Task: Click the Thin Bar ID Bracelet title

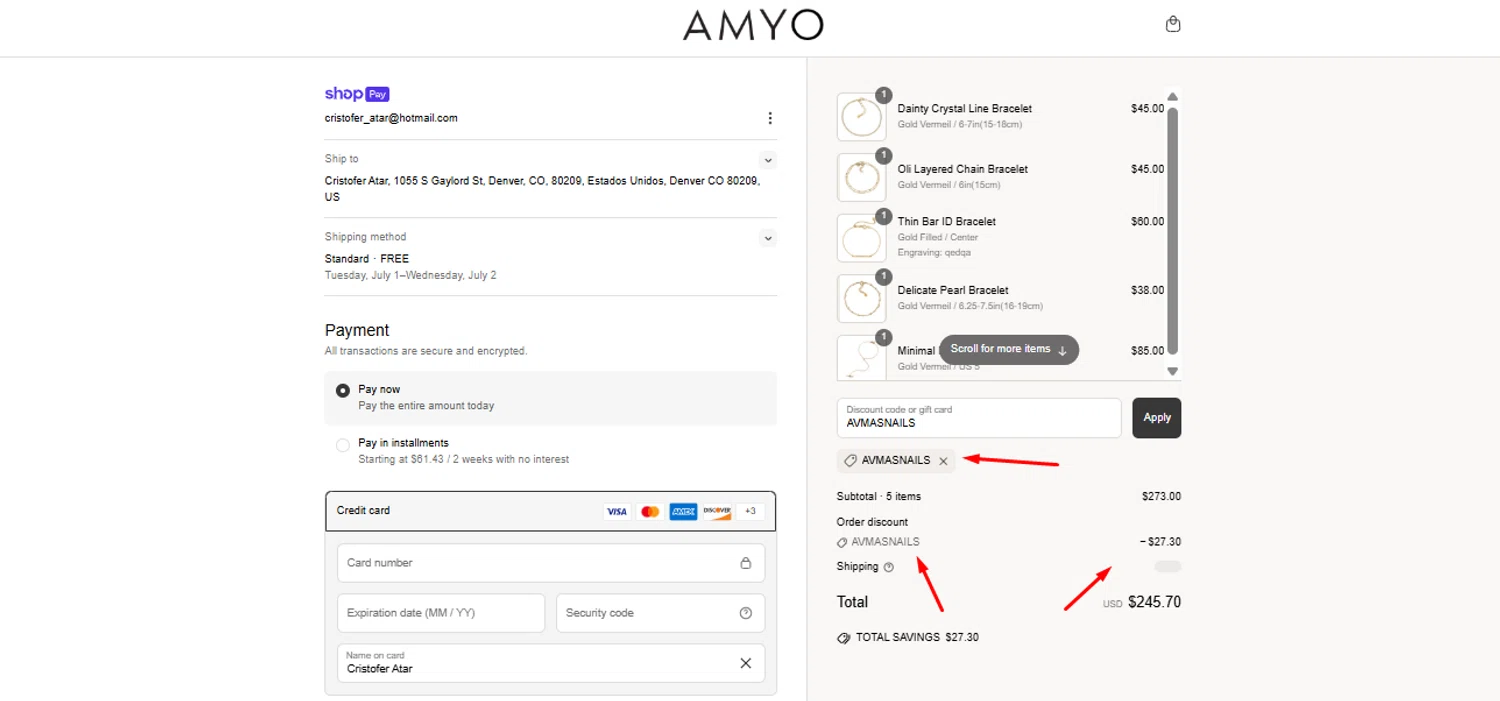Action: 947,222
